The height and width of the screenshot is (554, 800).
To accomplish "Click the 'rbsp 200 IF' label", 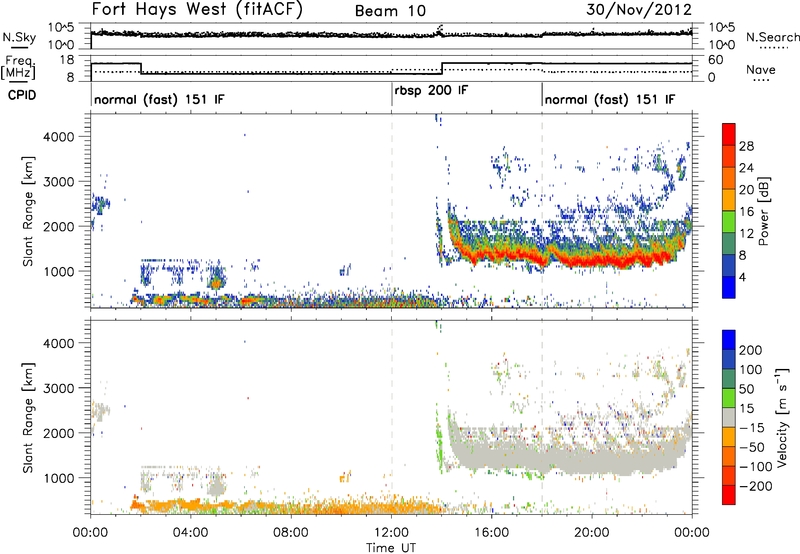I will (431, 91).
